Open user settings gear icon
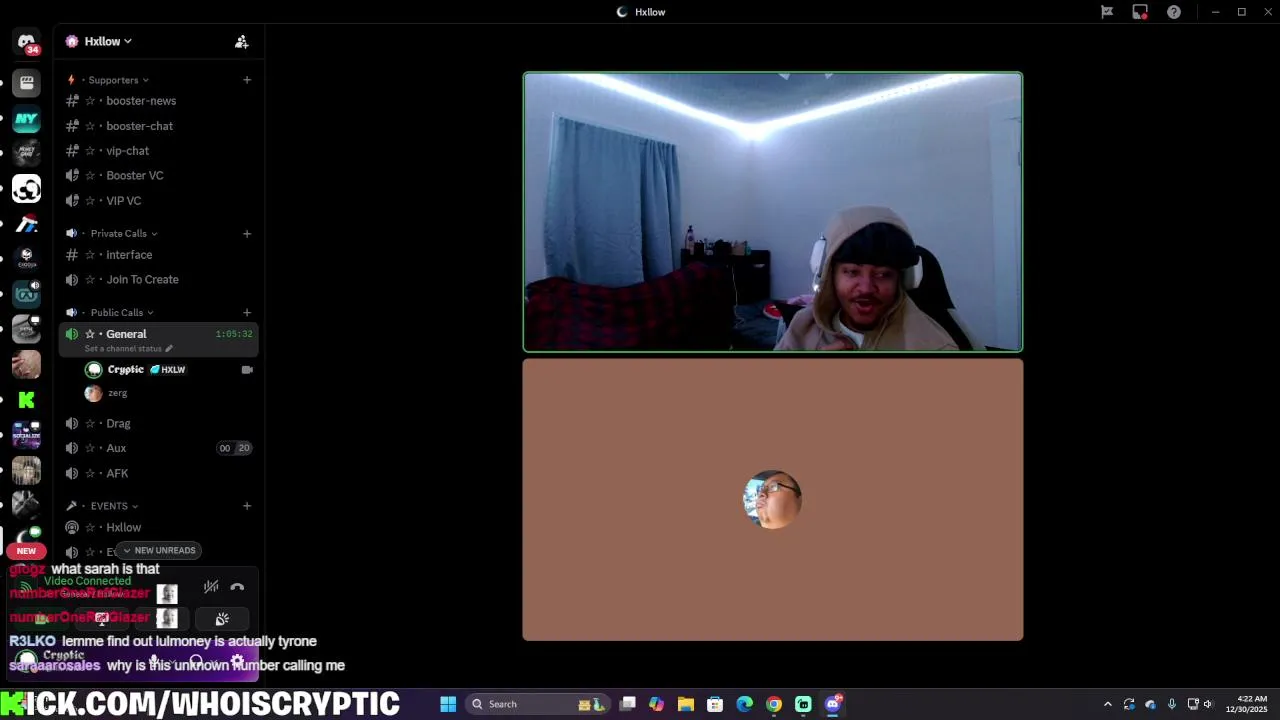The height and width of the screenshot is (720, 1280). point(237,661)
